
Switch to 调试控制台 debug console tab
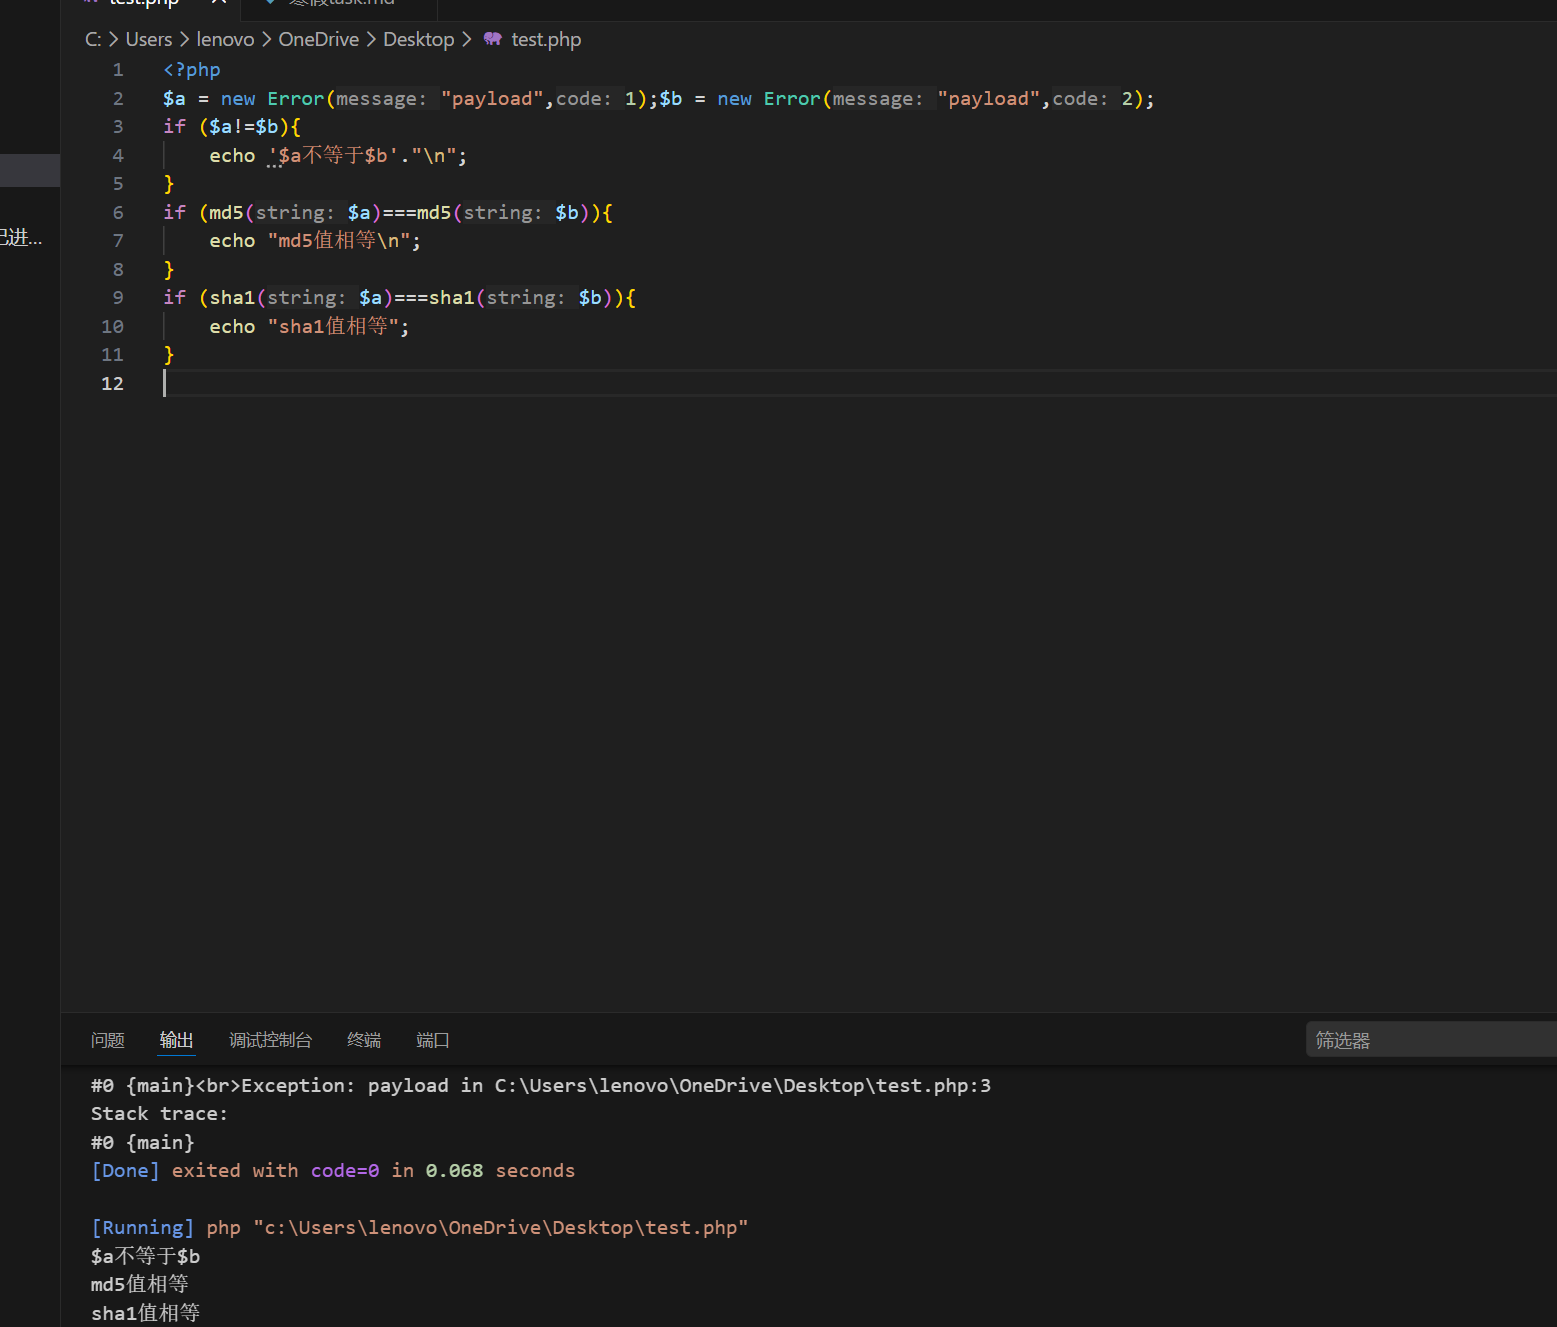coord(270,1040)
